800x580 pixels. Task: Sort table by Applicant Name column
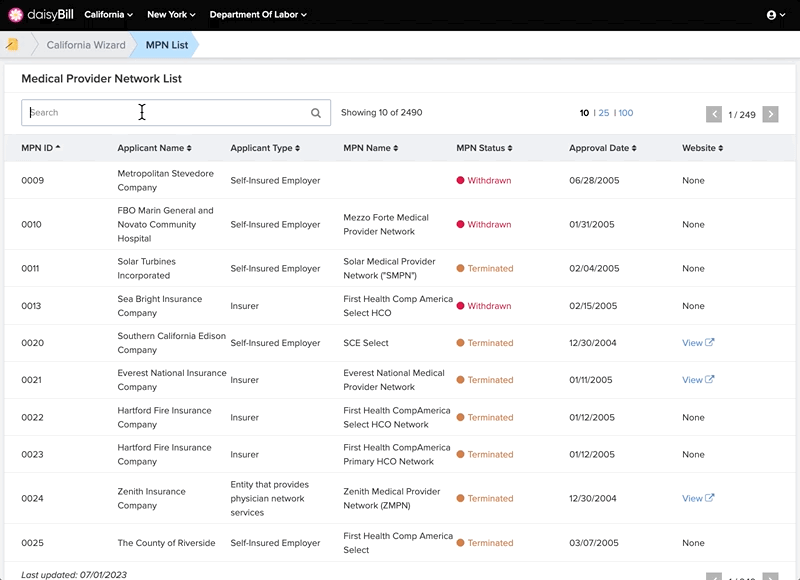[155, 148]
